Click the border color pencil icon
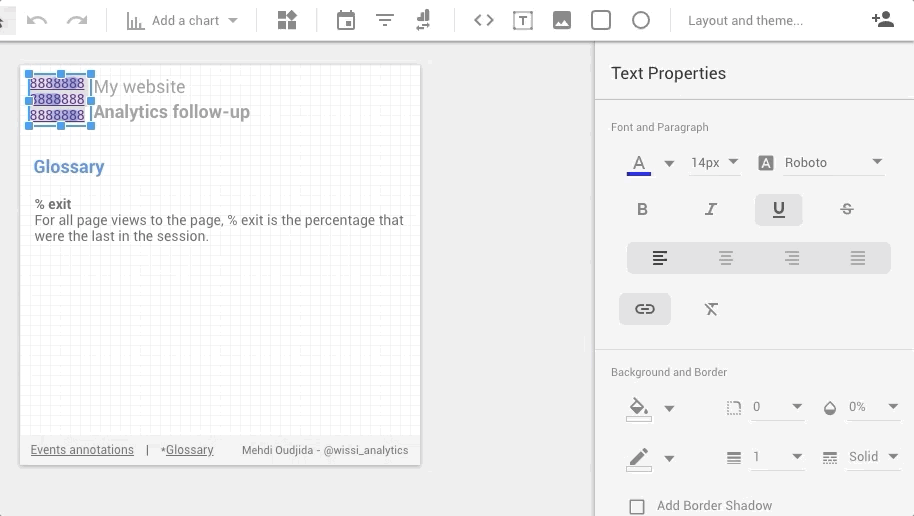The image size is (914, 516). (638, 459)
